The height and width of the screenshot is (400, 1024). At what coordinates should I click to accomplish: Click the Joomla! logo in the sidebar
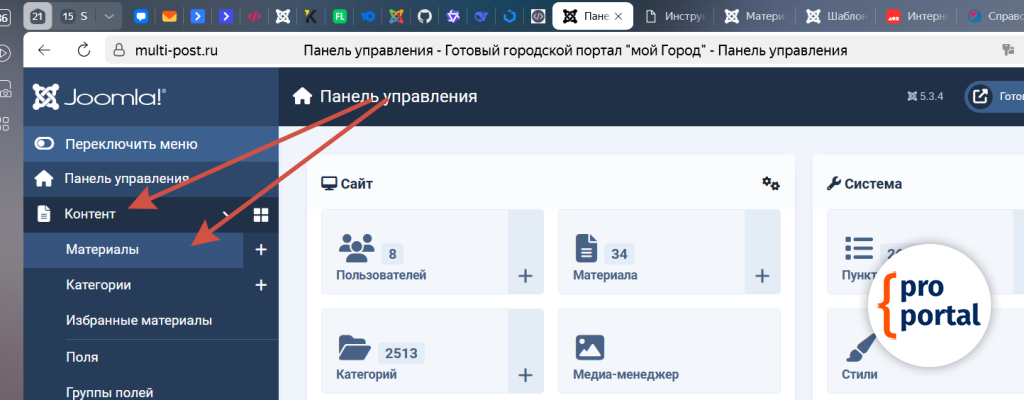pyautogui.click(x=100, y=97)
